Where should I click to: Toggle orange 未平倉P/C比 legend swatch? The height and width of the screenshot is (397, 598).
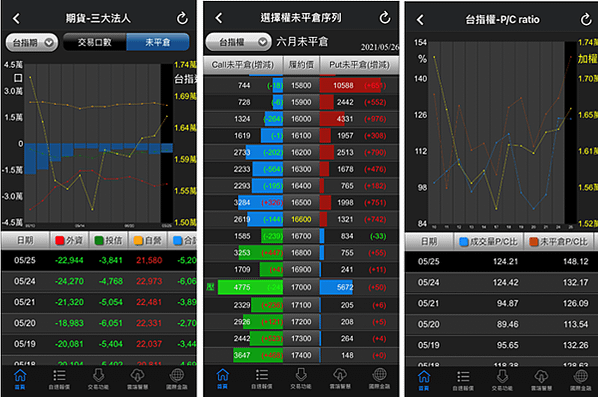(x=534, y=241)
